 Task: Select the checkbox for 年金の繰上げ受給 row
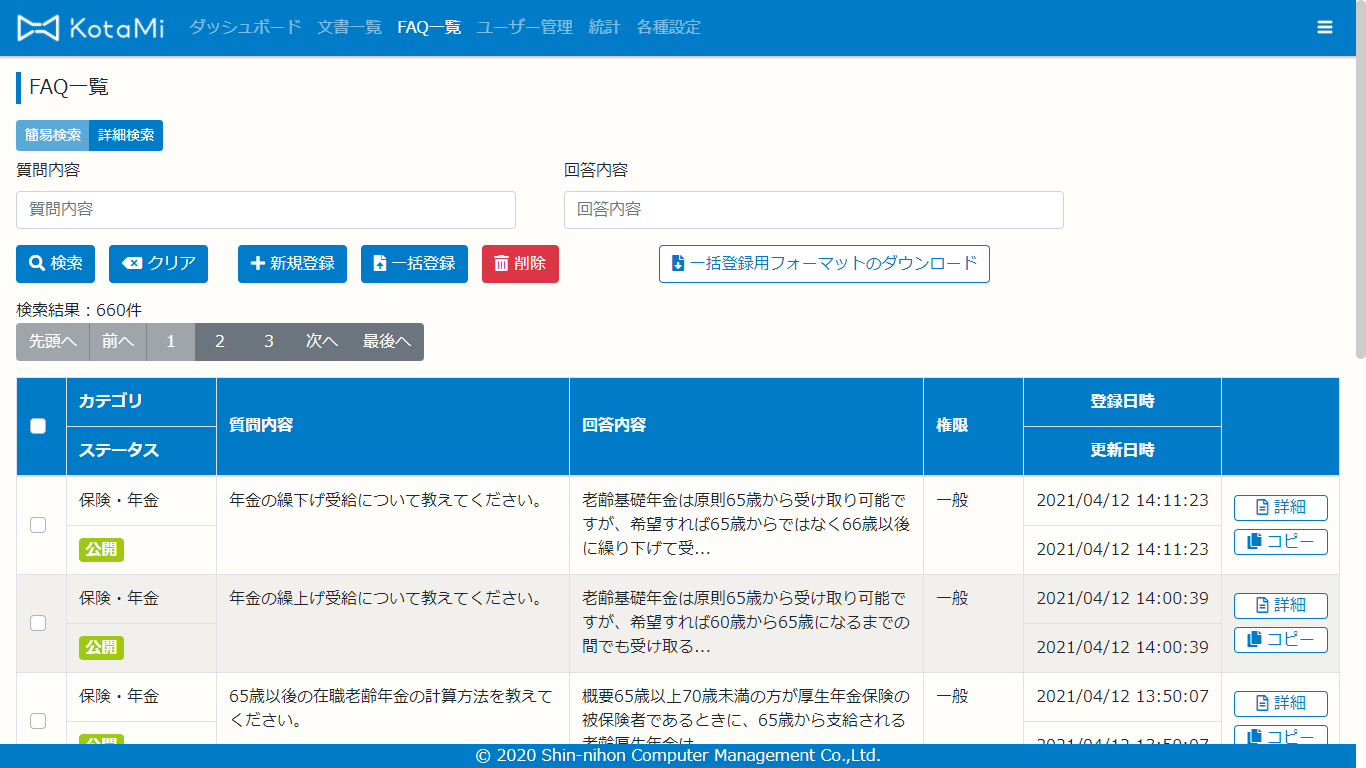click(x=38, y=623)
